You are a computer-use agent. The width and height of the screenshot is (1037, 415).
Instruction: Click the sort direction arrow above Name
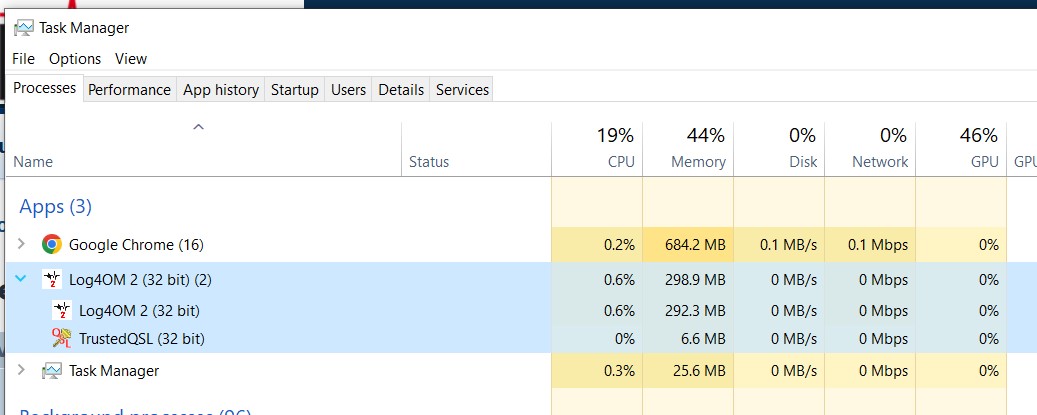pos(198,127)
